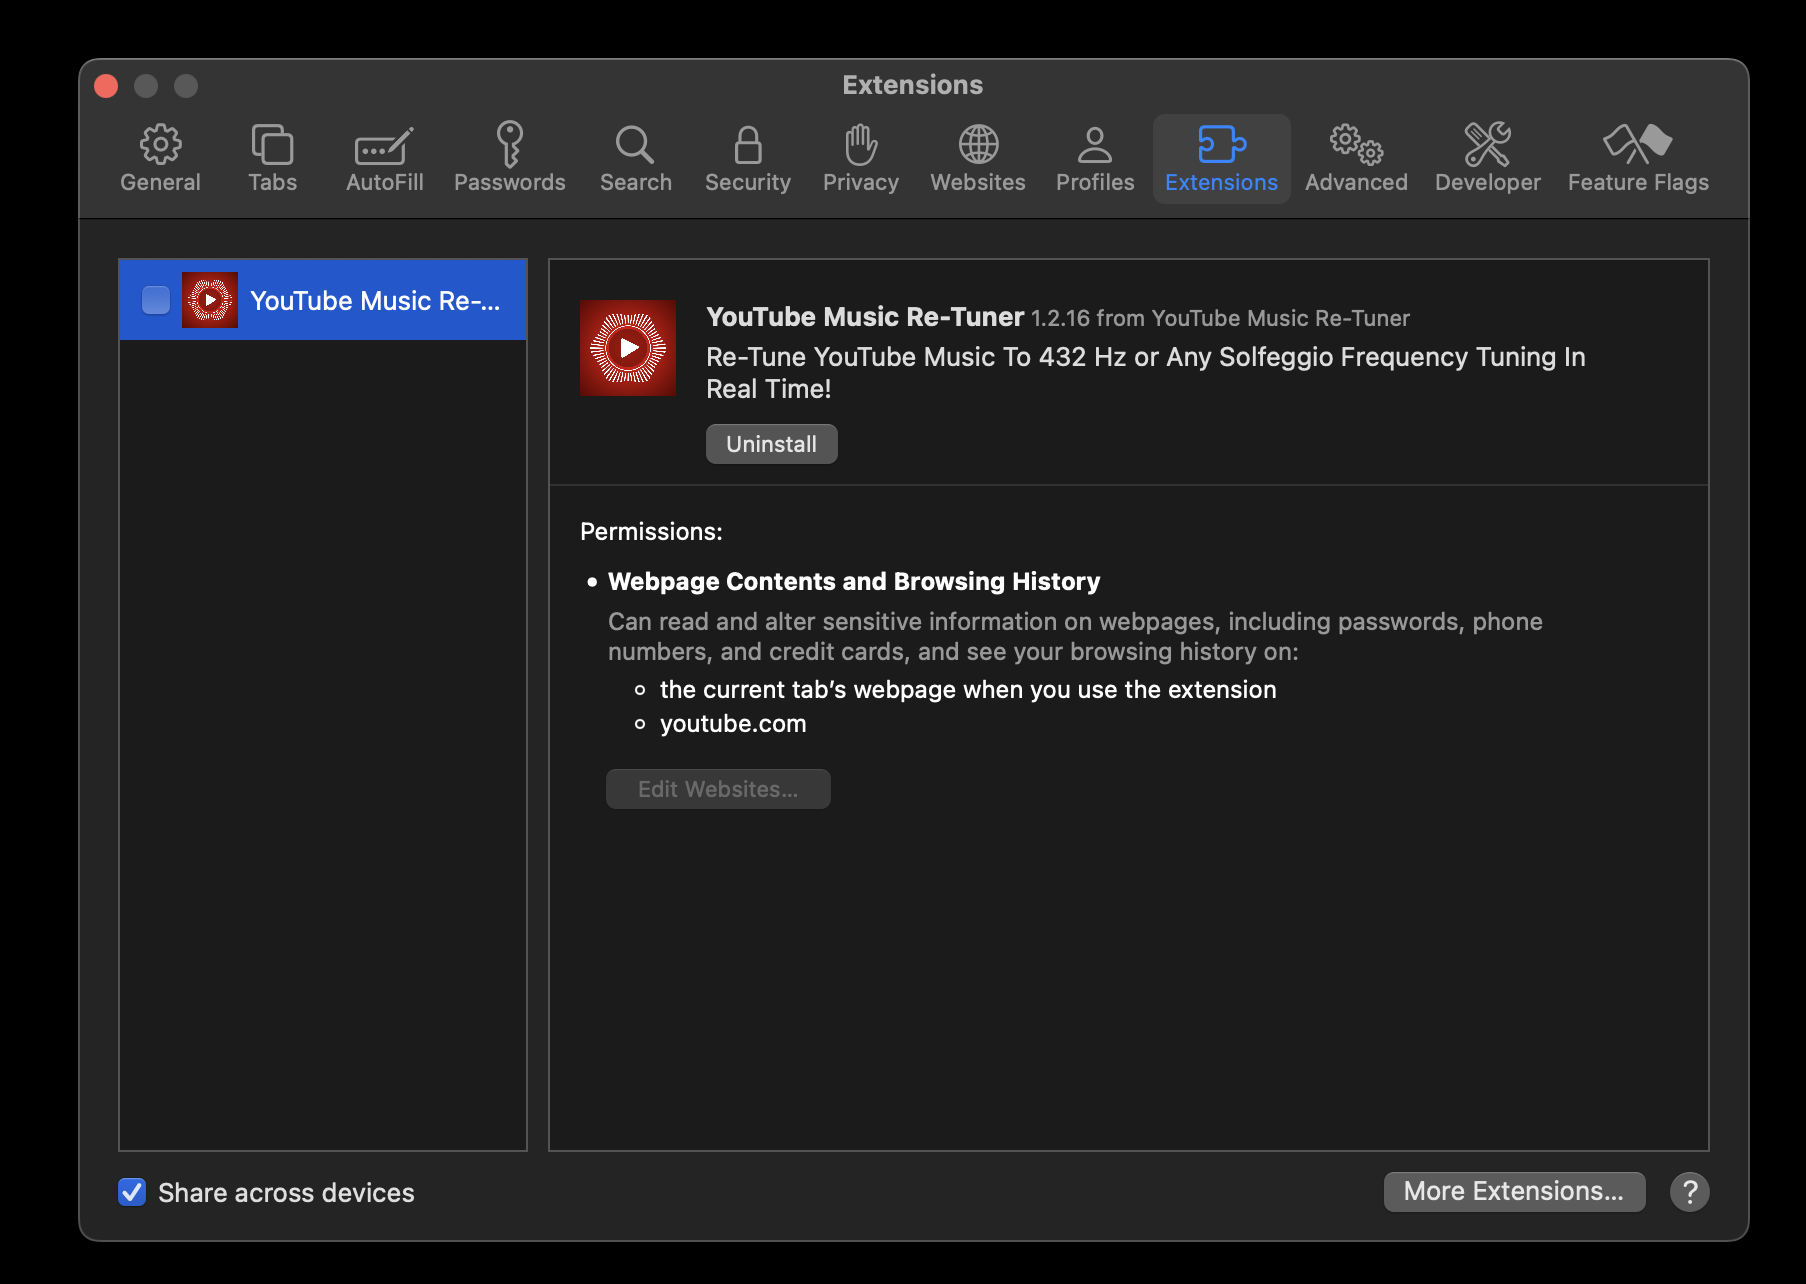Screen dimensions: 1806x1284
Task: Switch to the Profiles pane
Action: (1095, 159)
